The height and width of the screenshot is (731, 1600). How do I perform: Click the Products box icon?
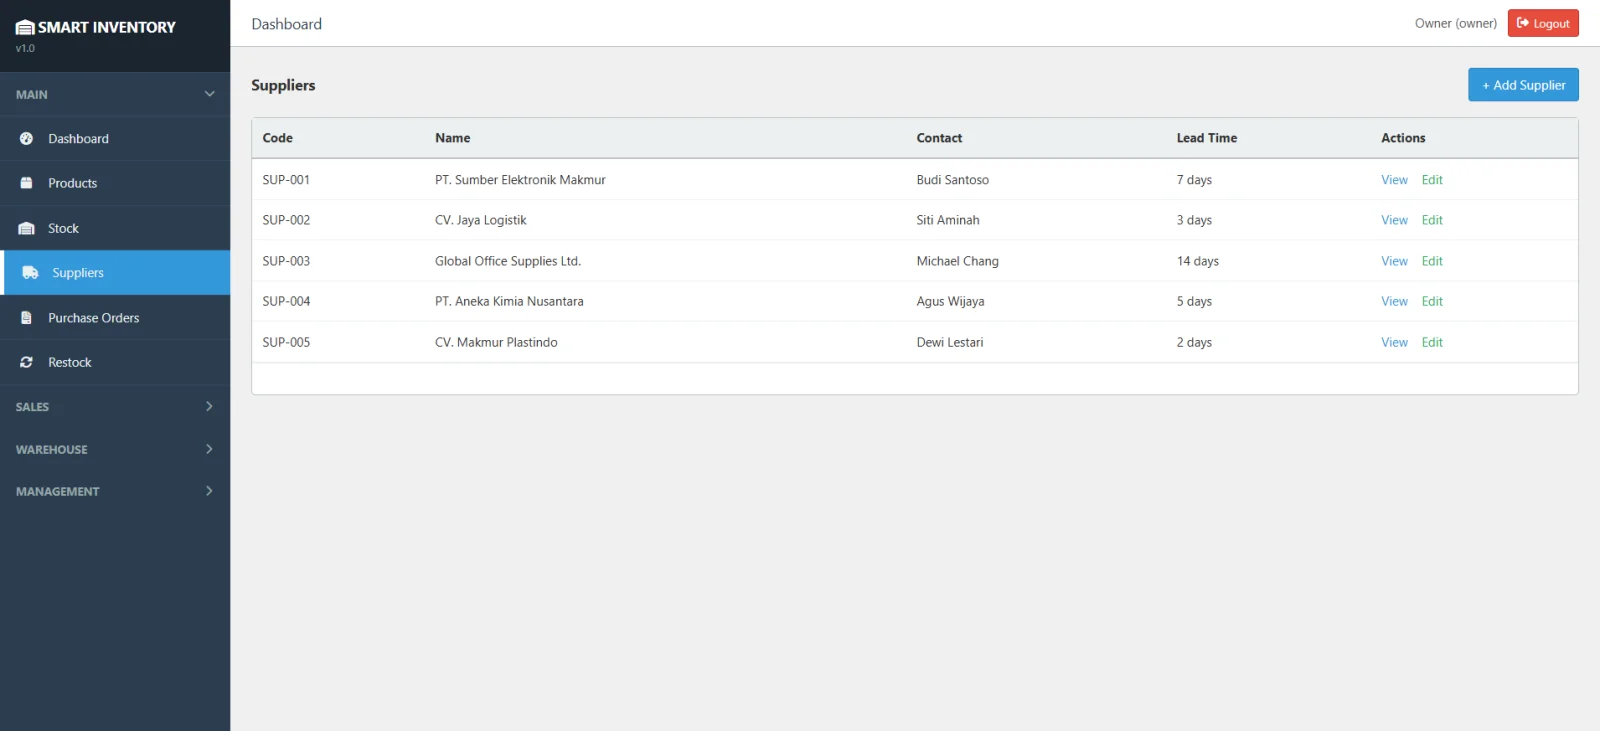[27, 183]
